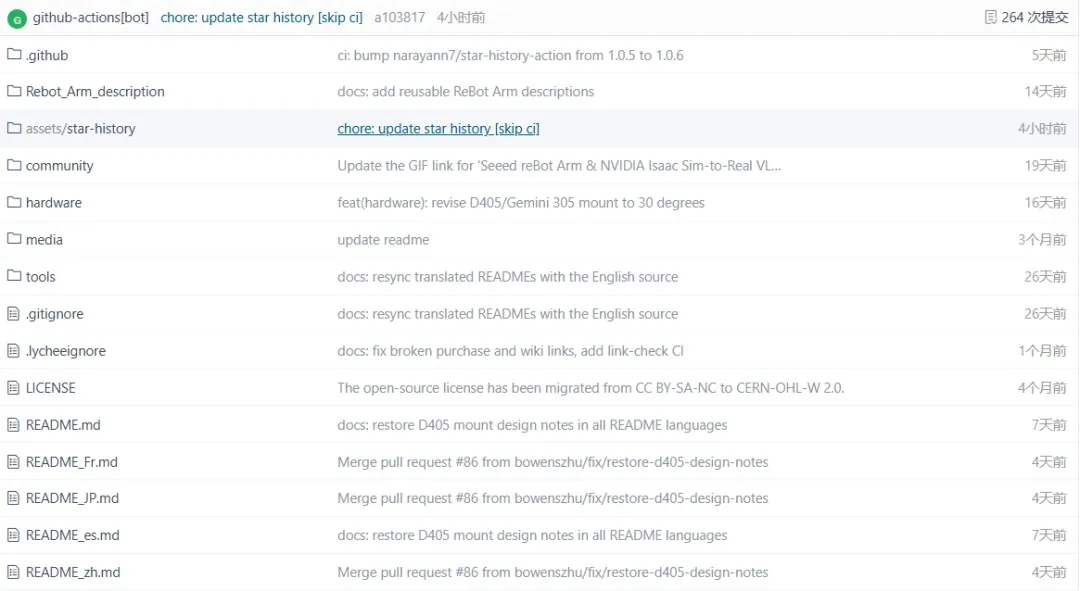Click the hardware folder icon

tap(14, 202)
